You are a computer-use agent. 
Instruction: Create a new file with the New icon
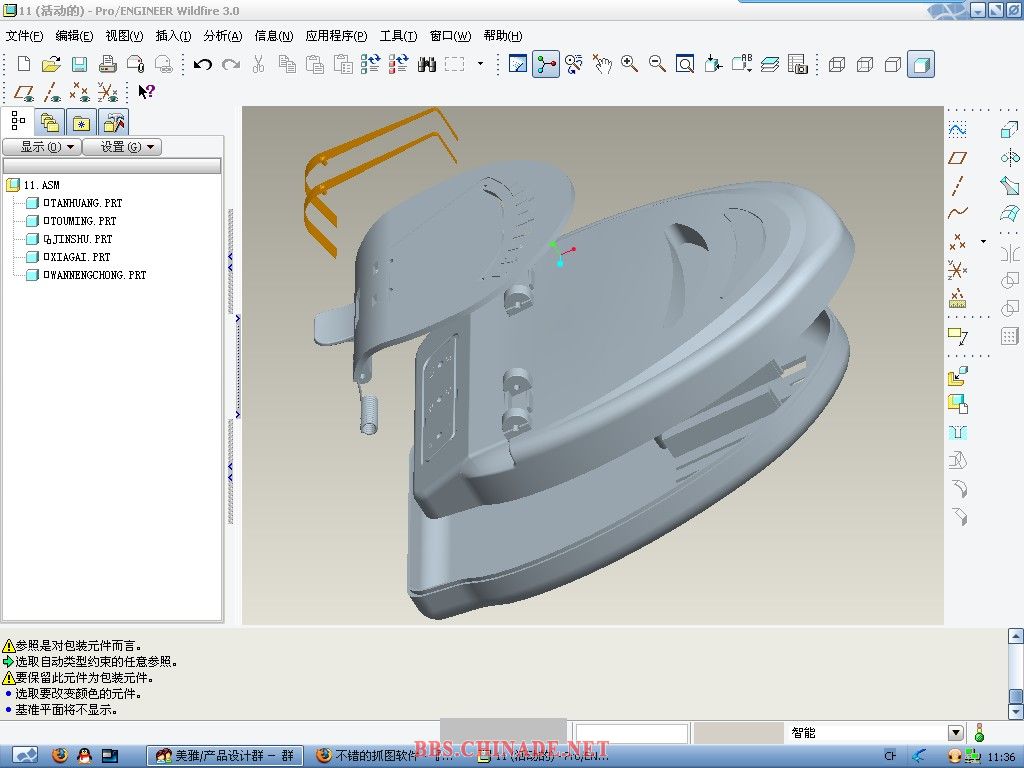click(x=24, y=64)
